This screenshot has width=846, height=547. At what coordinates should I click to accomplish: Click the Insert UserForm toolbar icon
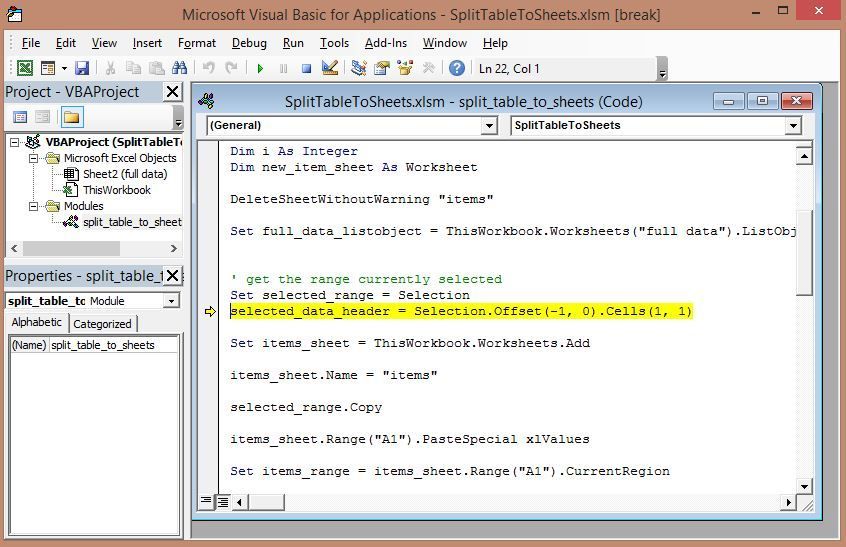point(48,69)
